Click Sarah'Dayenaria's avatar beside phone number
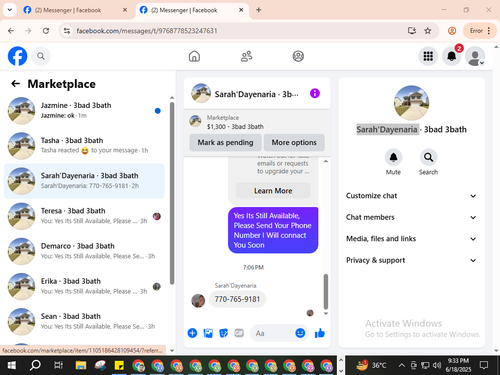The image size is (500, 375). coord(198,301)
